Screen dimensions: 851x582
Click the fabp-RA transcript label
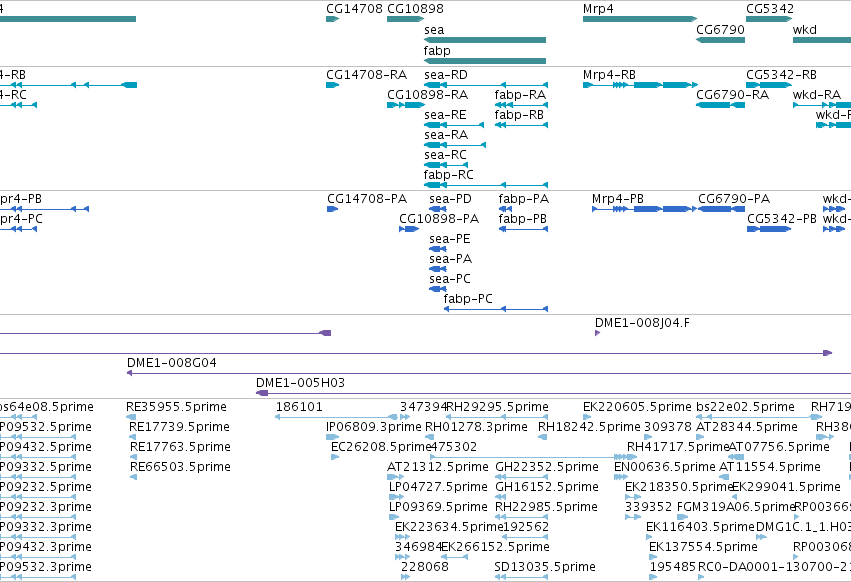[520, 94]
